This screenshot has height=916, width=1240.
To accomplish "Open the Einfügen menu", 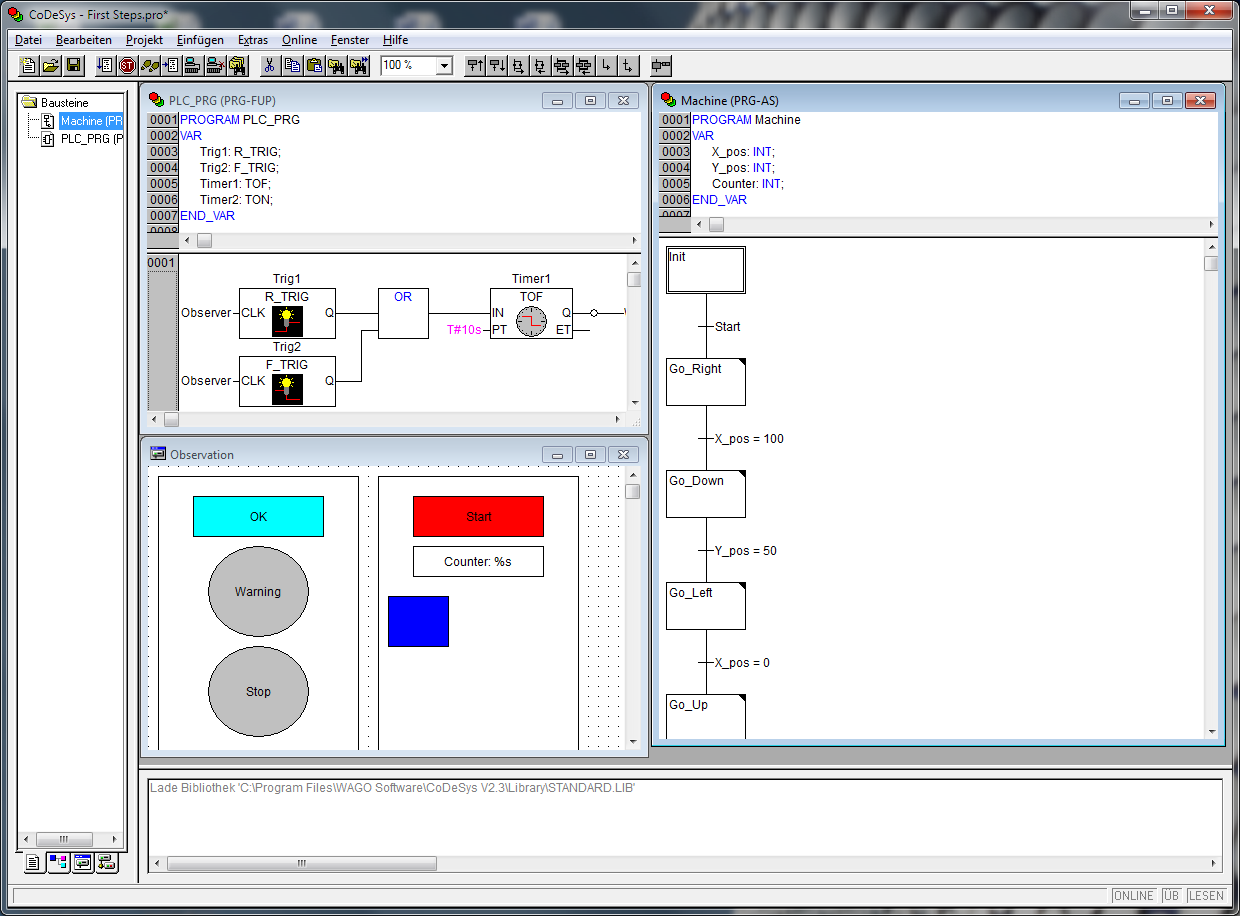I will point(200,40).
